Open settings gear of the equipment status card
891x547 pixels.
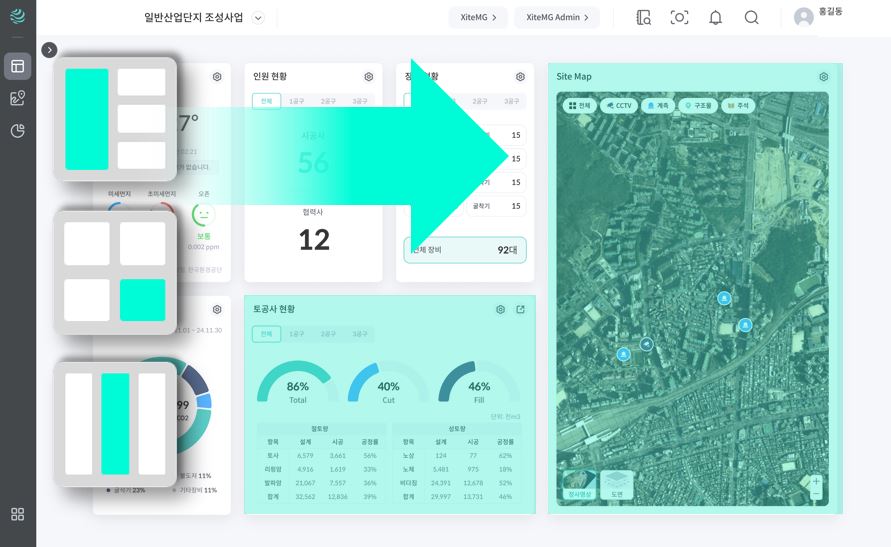[x=520, y=77]
